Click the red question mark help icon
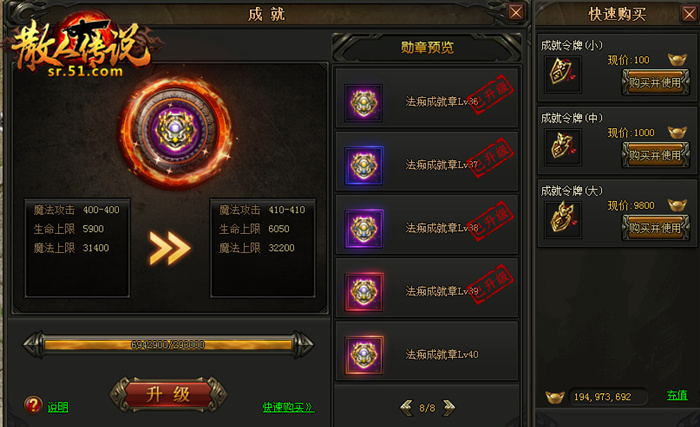This screenshot has height=427, width=700. point(33,405)
